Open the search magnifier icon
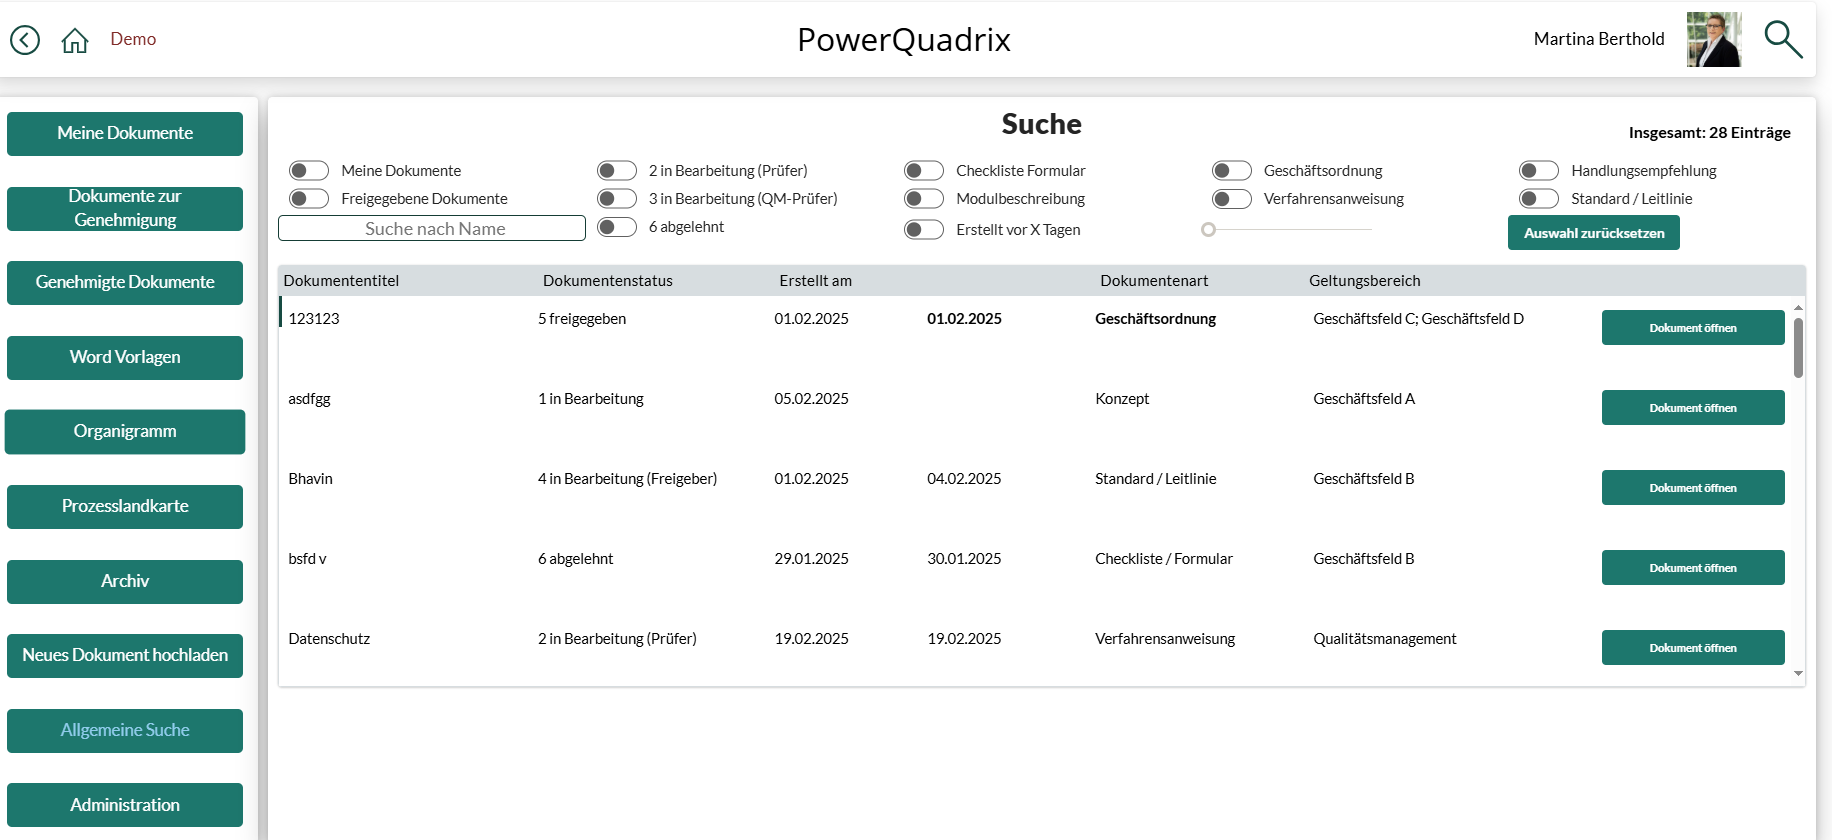Screen dimensions: 1832x840 [x=1783, y=40]
